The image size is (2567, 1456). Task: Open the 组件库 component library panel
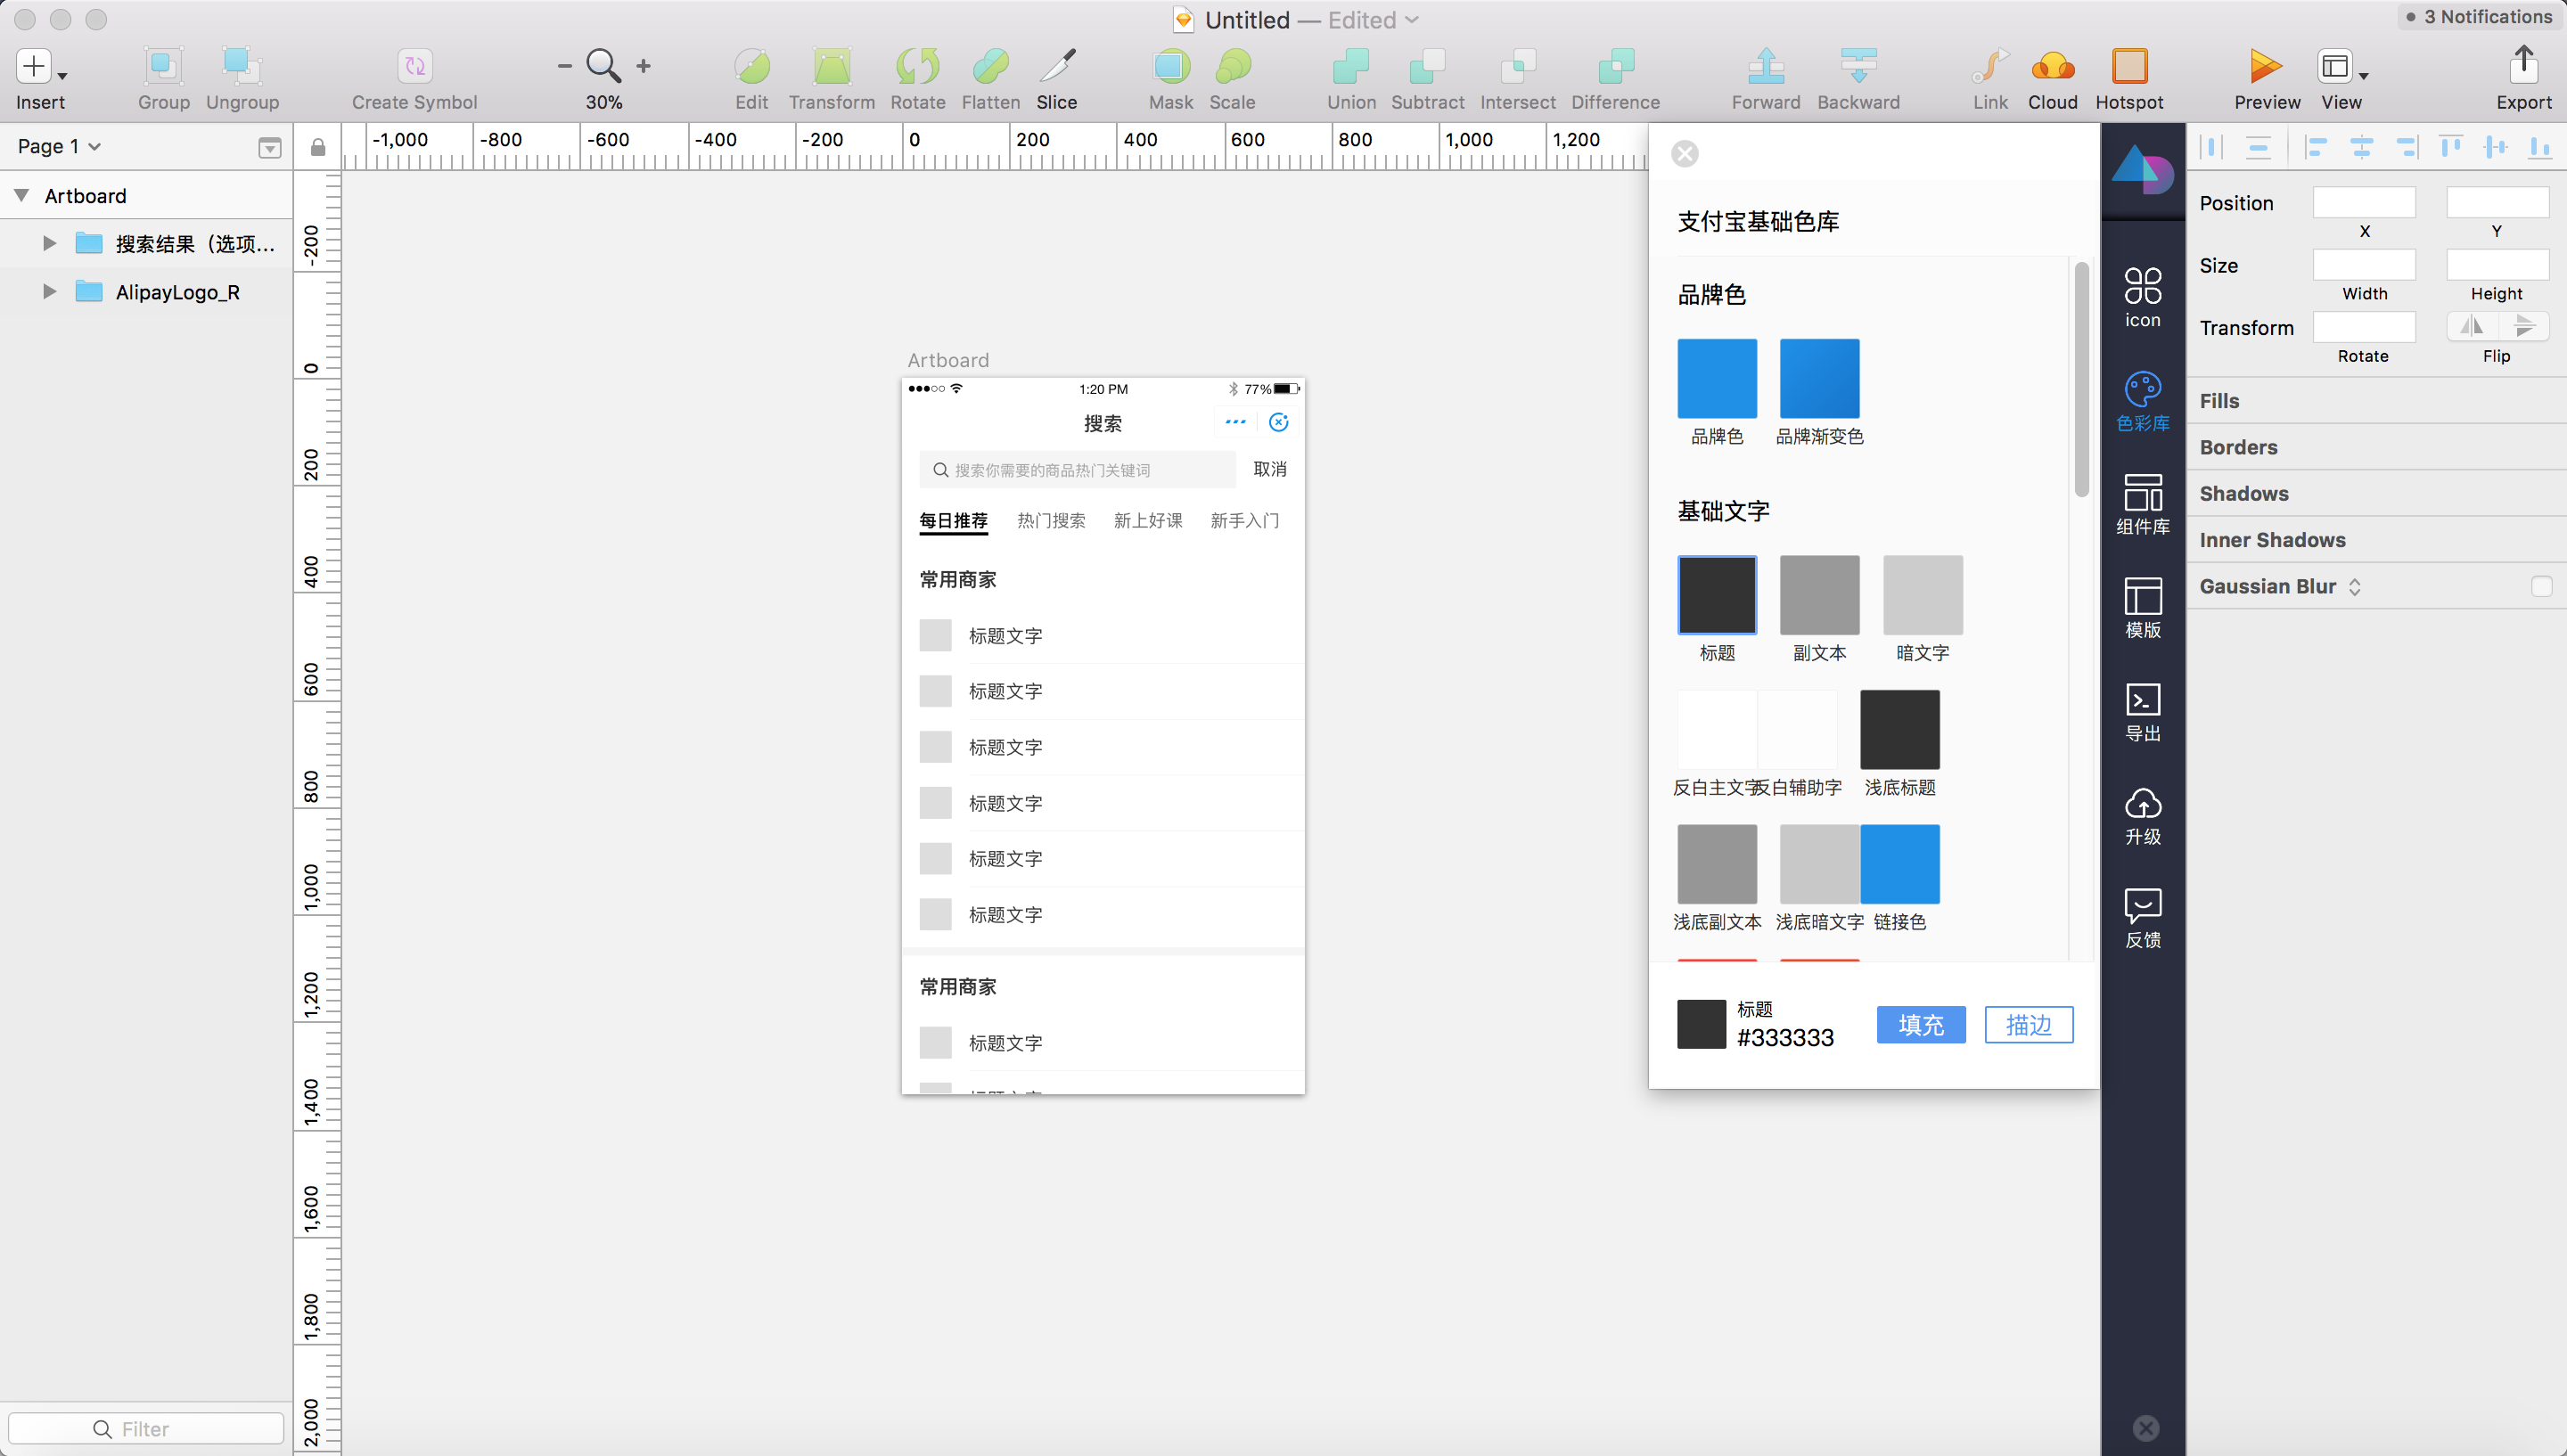(x=2142, y=503)
